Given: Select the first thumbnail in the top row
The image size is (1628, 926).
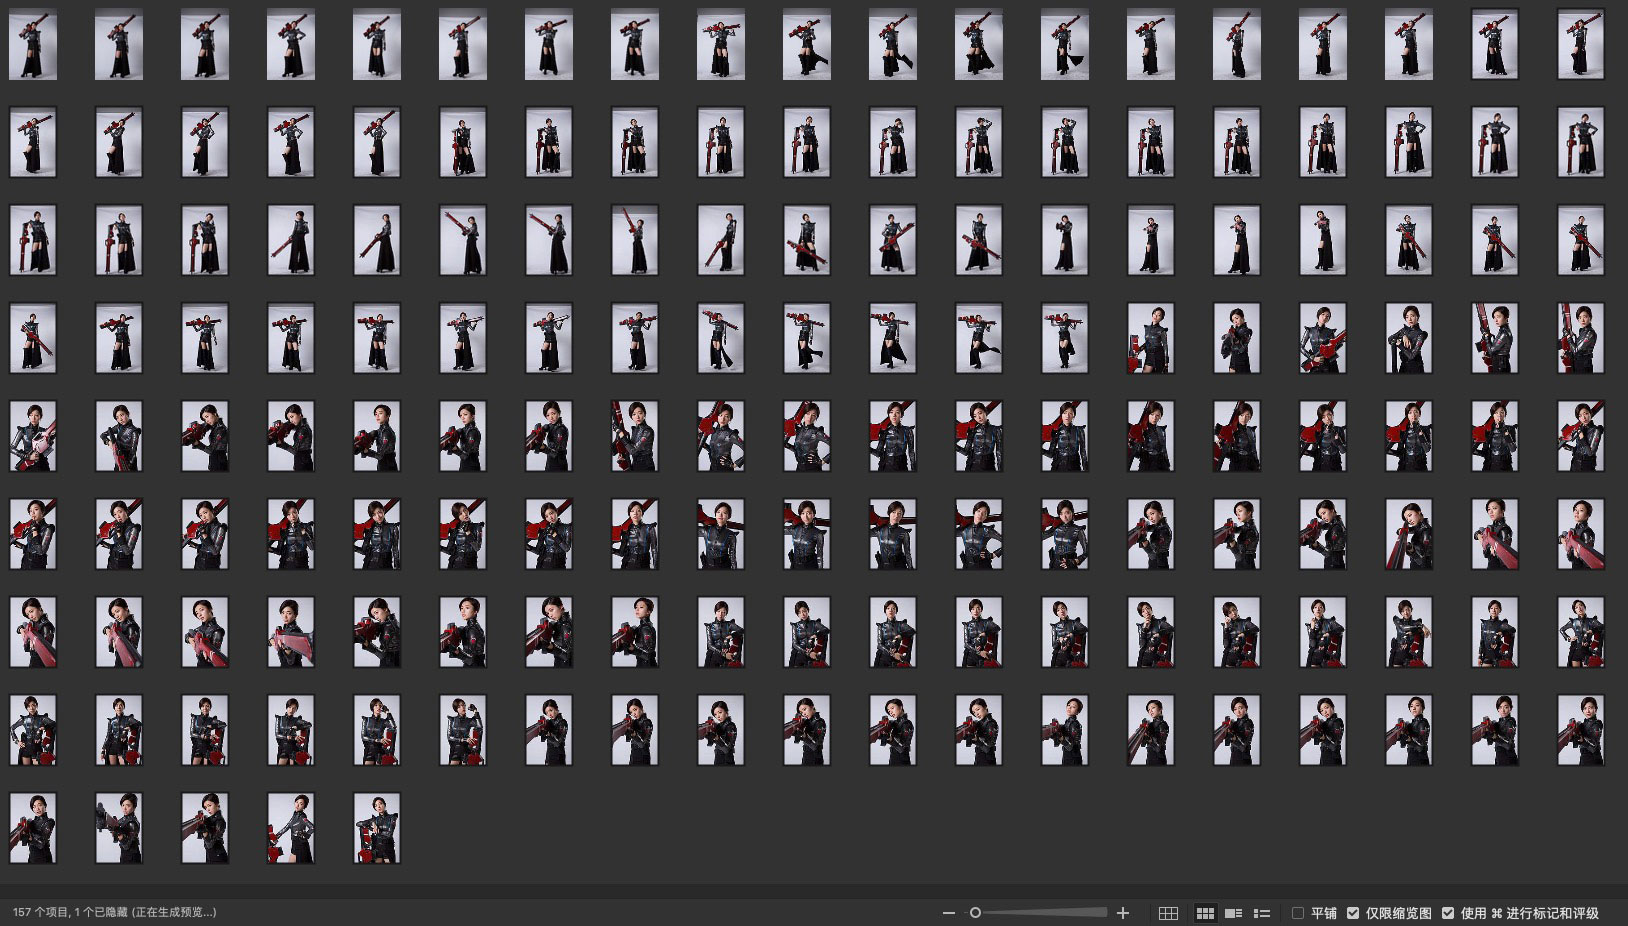Looking at the screenshot, I should (33, 45).
